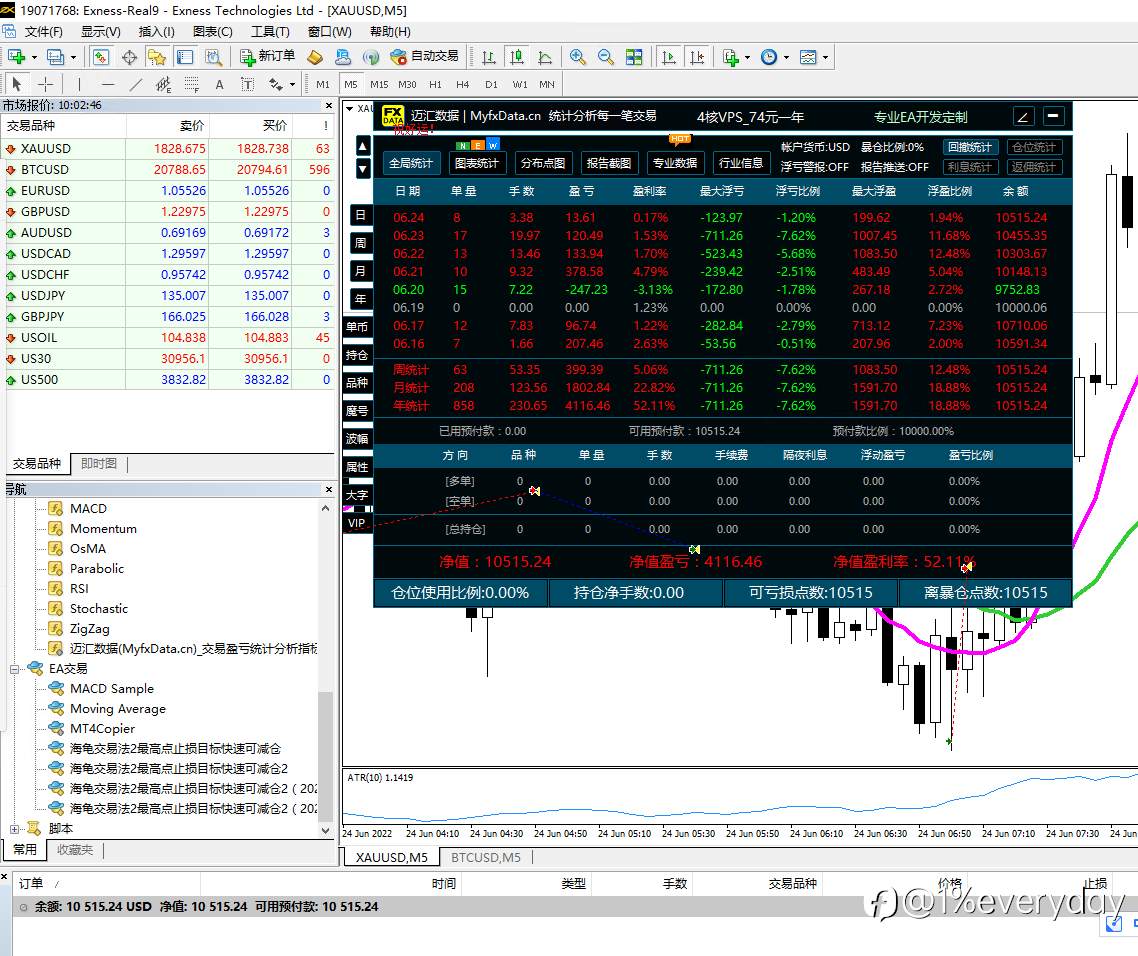Image resolution: width=1138 pixels, height=956 pixels.
Task: Select the equidistant channel tool
Action: click(x=163, y=84)
